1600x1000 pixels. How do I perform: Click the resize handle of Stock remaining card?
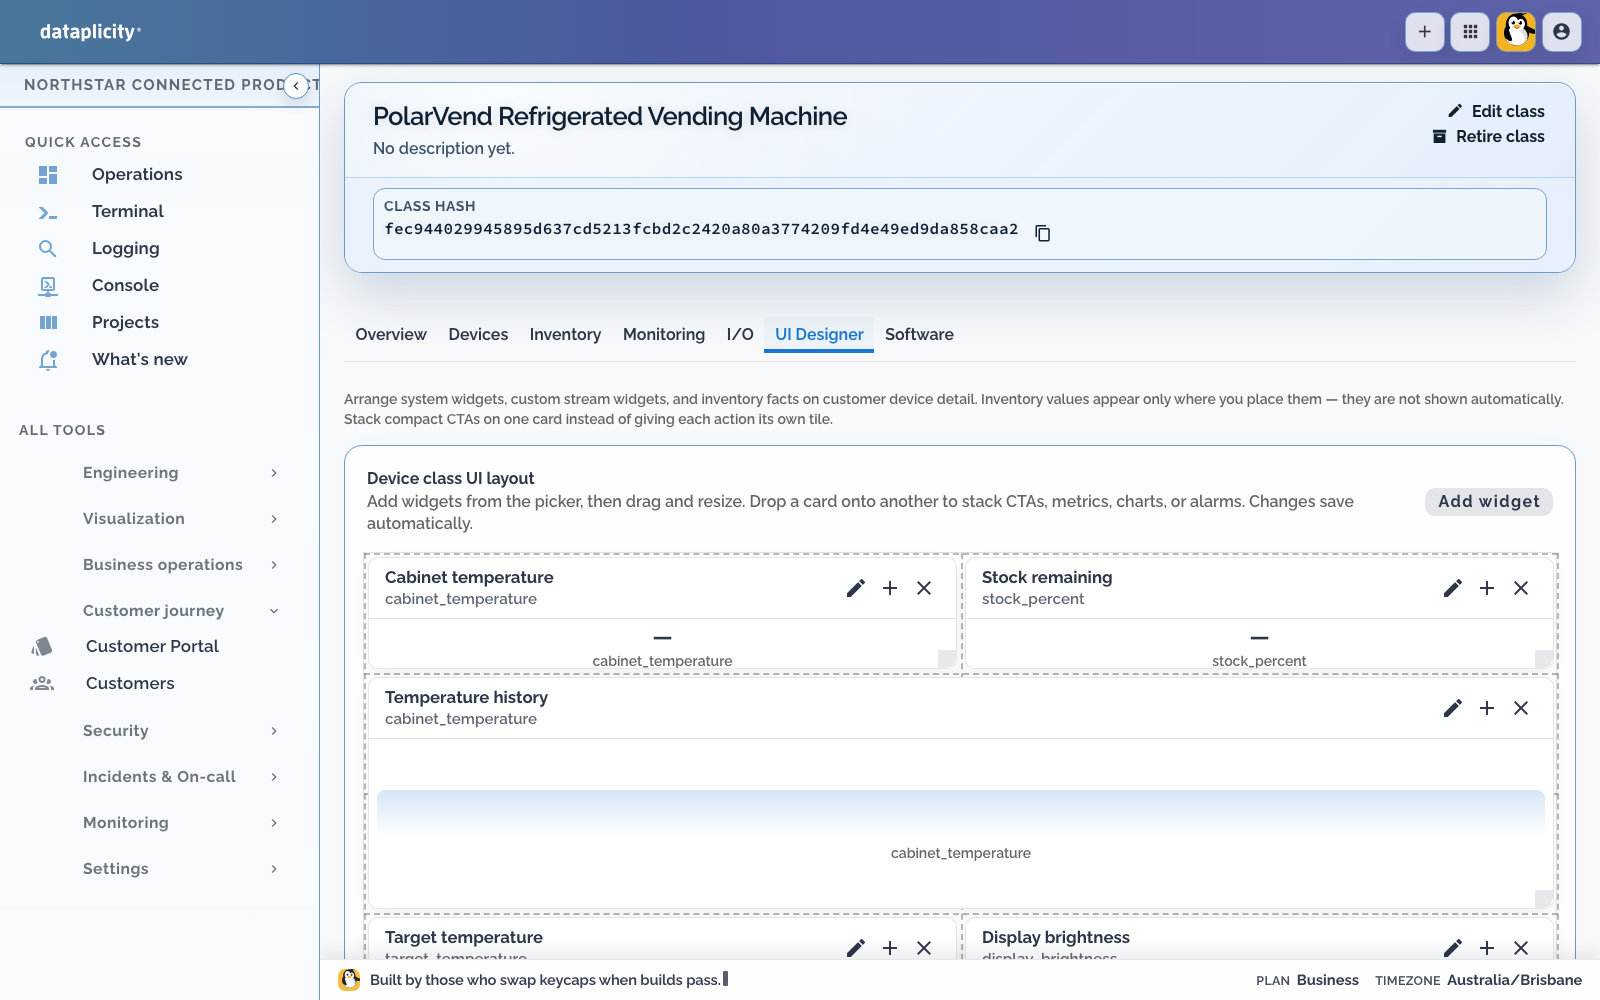[1544, 659]
